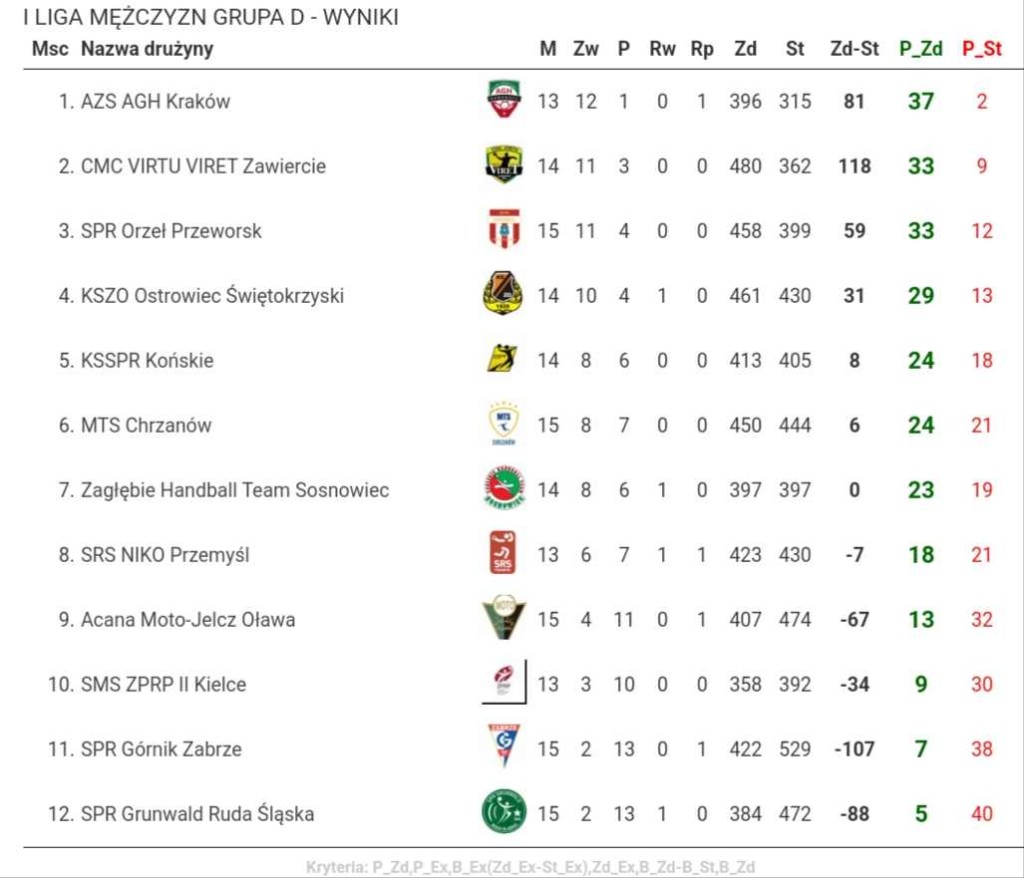Click the Kryteria footer text
The image size is (1024, 878).
click(530, 867)
